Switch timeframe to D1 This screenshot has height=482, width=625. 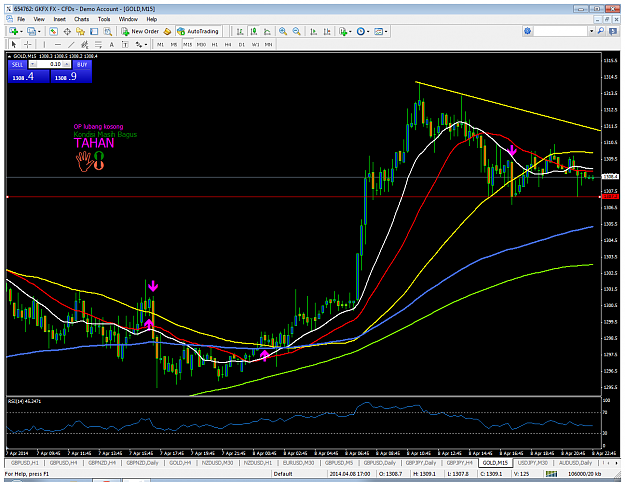pos(242,45)
